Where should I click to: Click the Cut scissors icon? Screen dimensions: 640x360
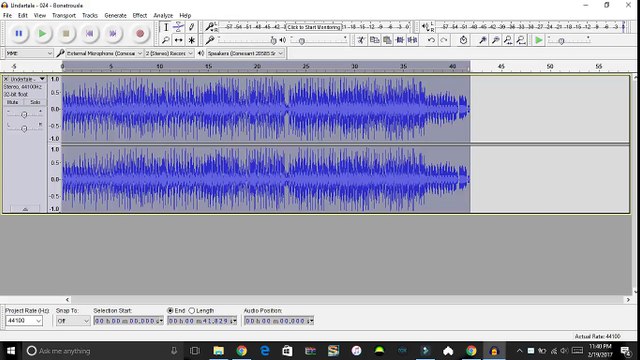click(x=361, y=40)
